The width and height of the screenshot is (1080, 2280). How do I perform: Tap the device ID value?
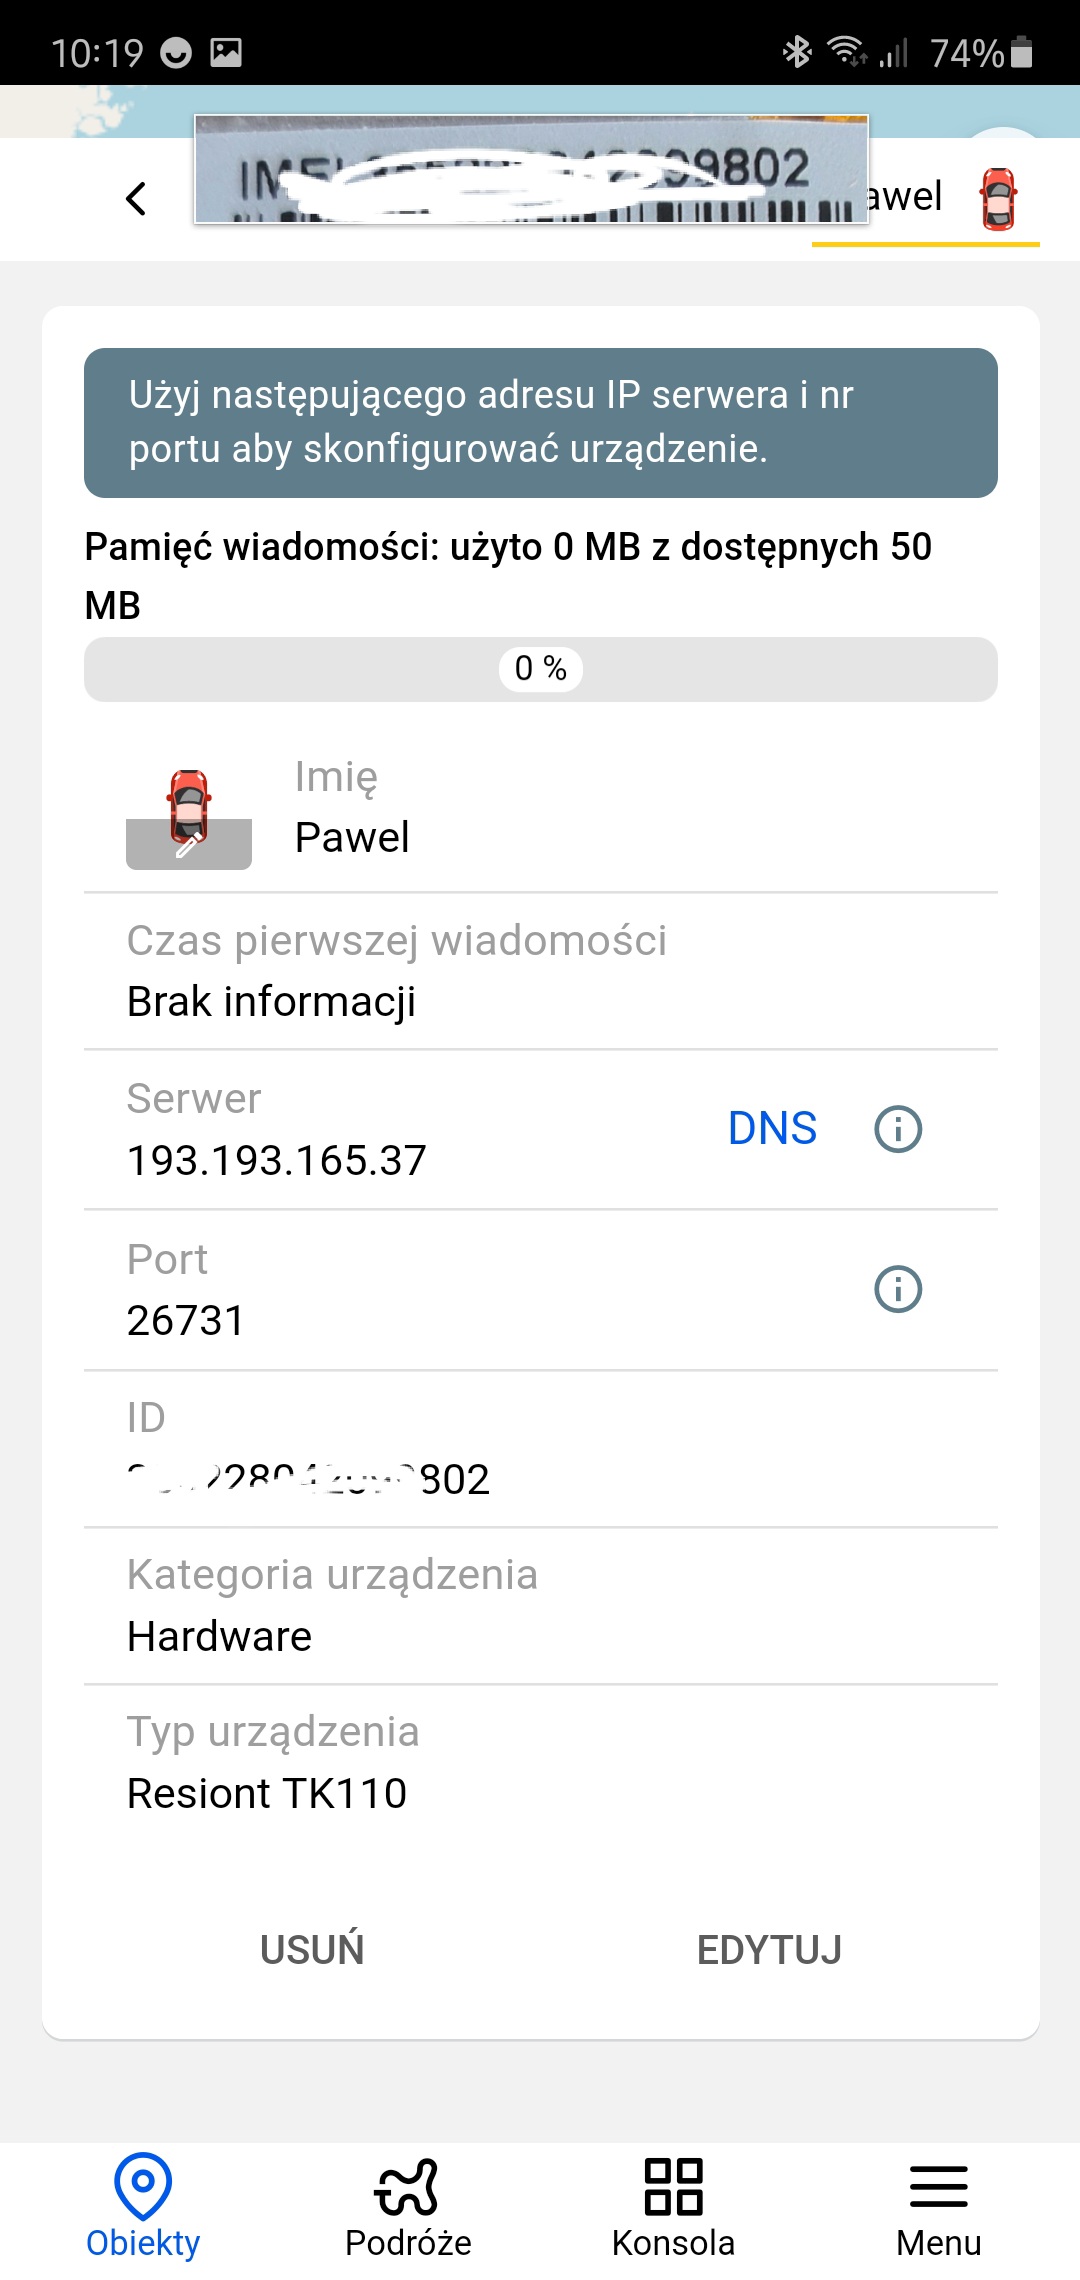pos(308,1479)
